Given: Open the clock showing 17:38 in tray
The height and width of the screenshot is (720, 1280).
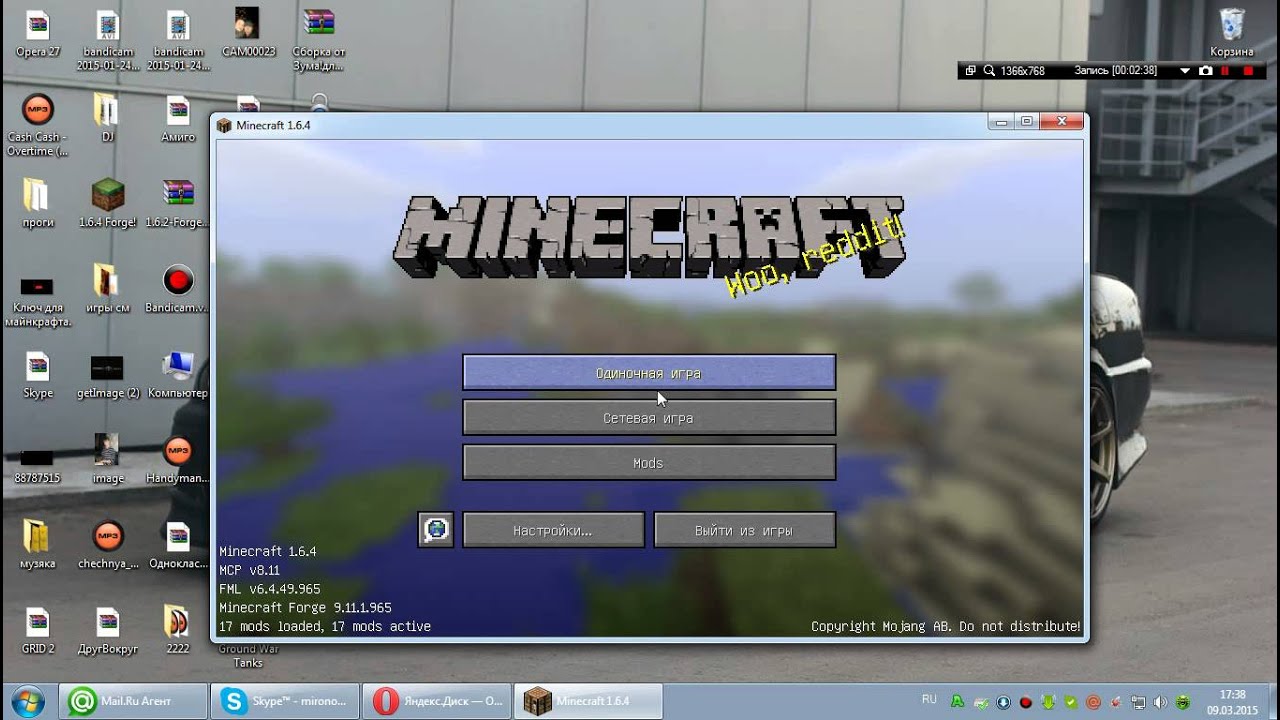Looking at the screenshot, I should point(1232,701).
